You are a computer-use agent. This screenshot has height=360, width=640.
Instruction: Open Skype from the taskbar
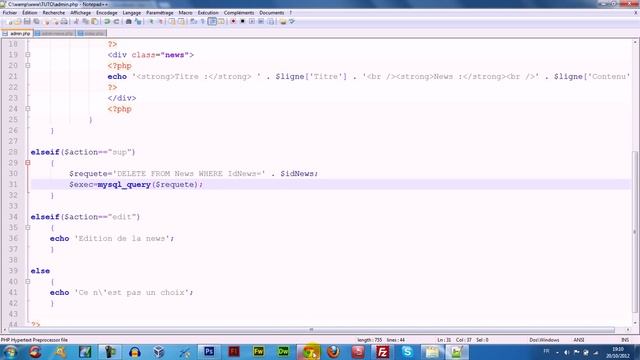[x=407, y=352]
